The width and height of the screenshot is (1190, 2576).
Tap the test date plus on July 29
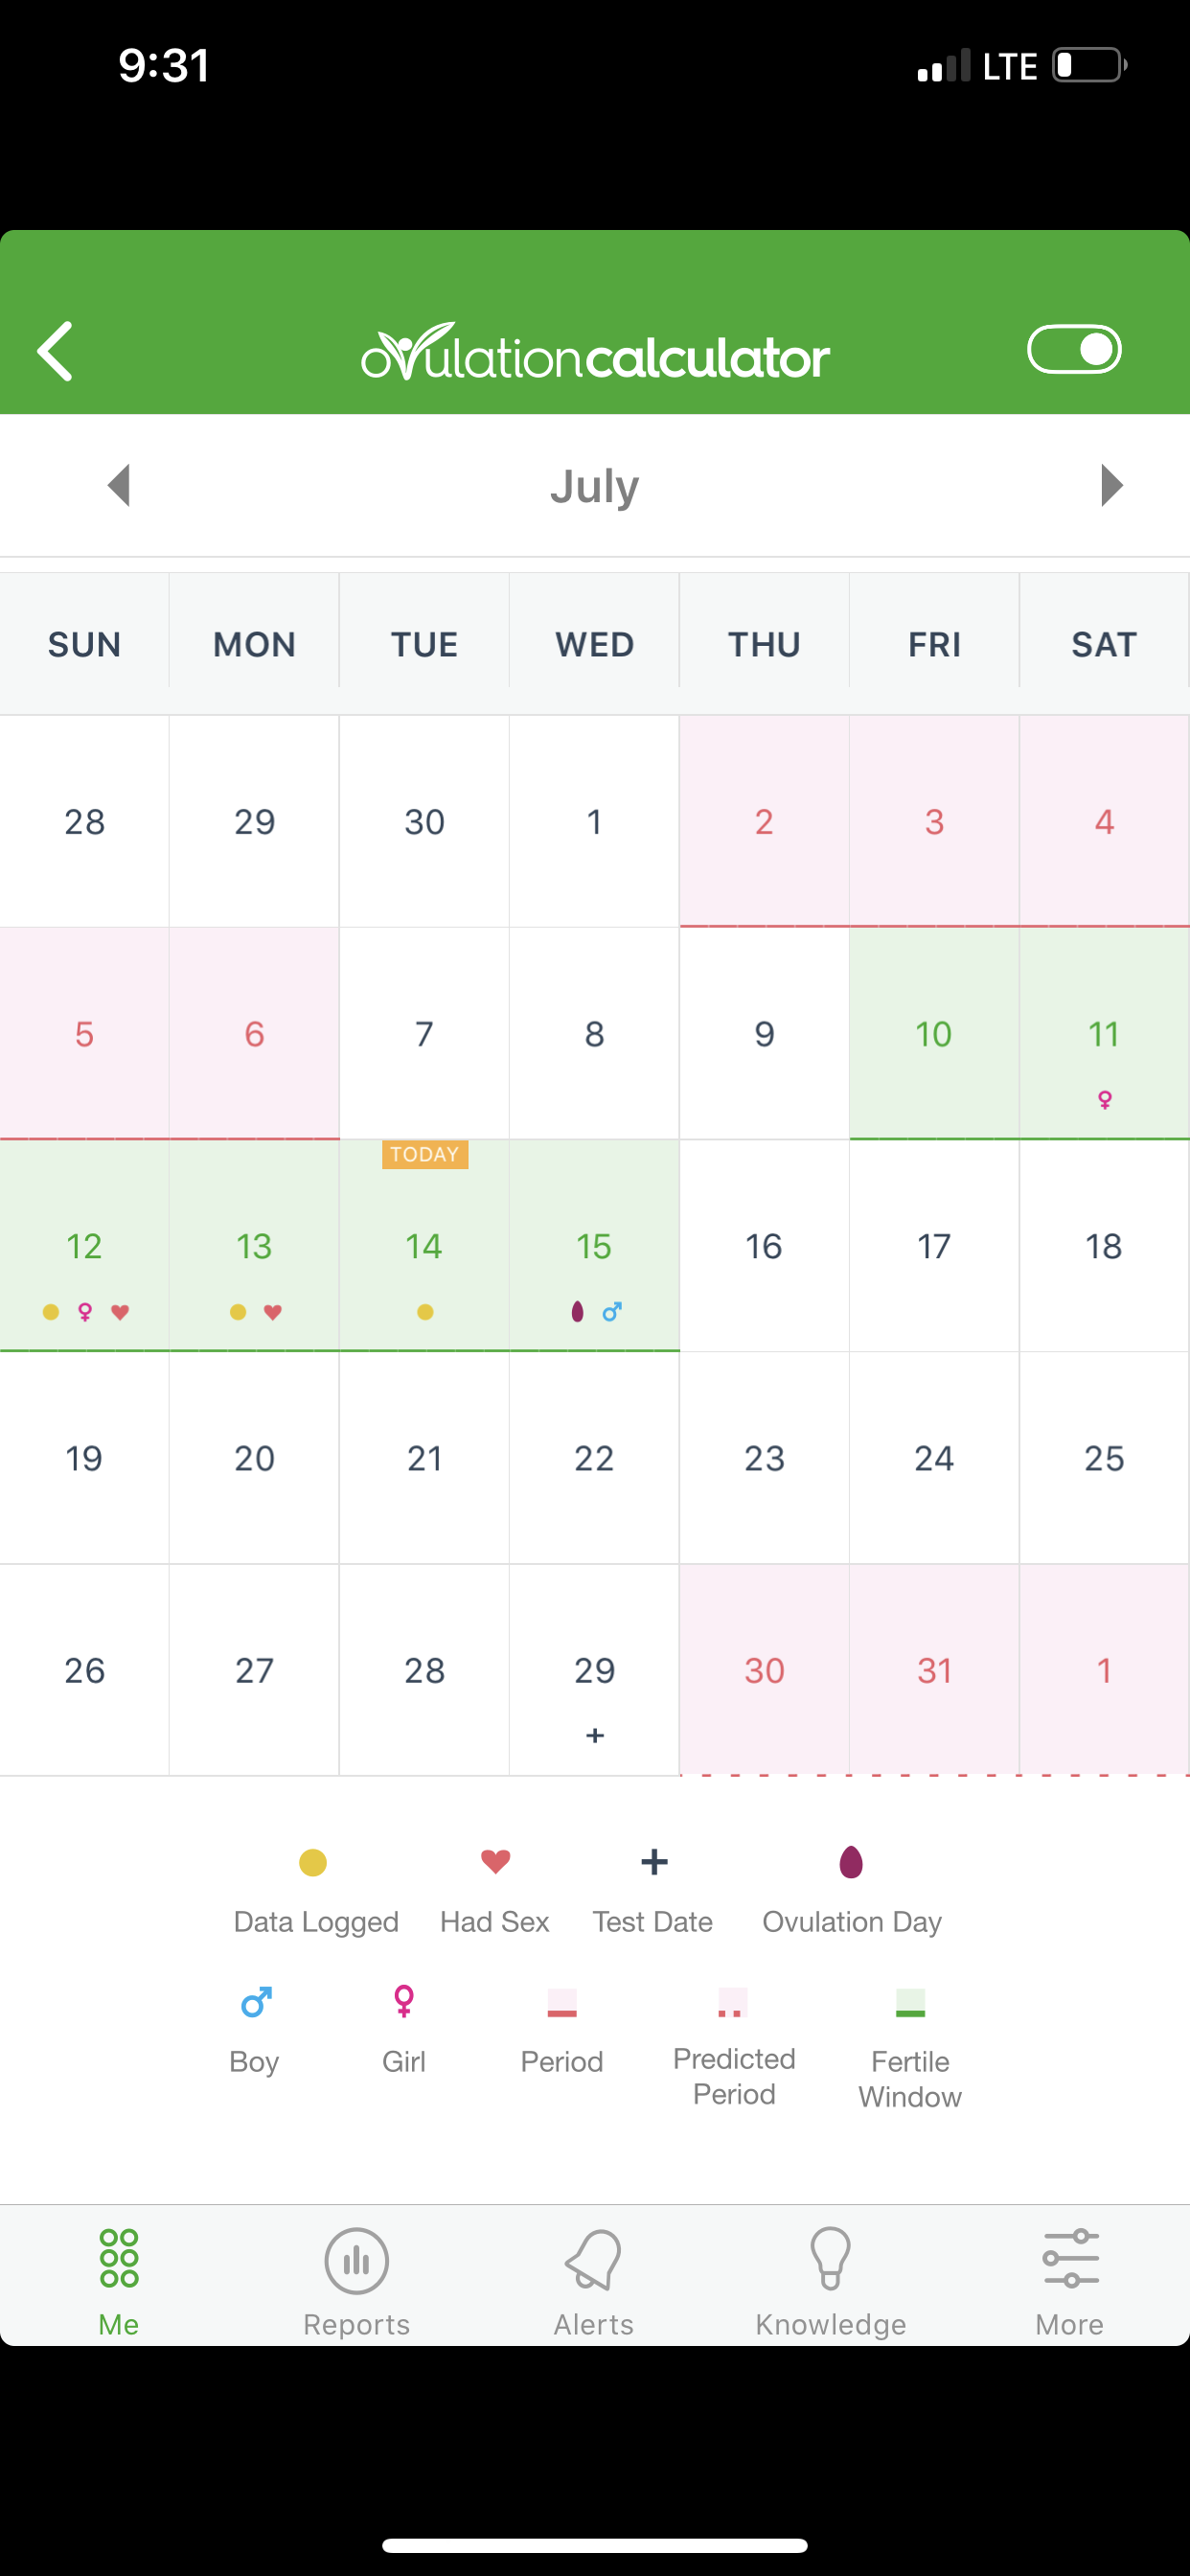tap(595, 1736)
